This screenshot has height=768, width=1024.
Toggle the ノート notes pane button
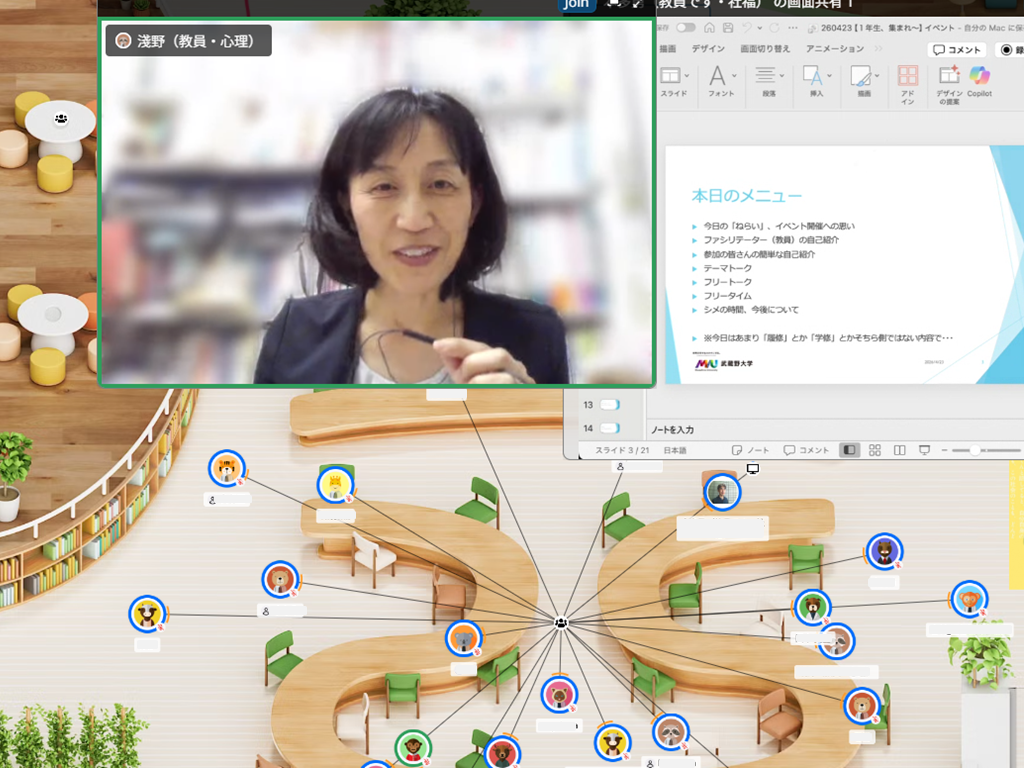point(751,451)
